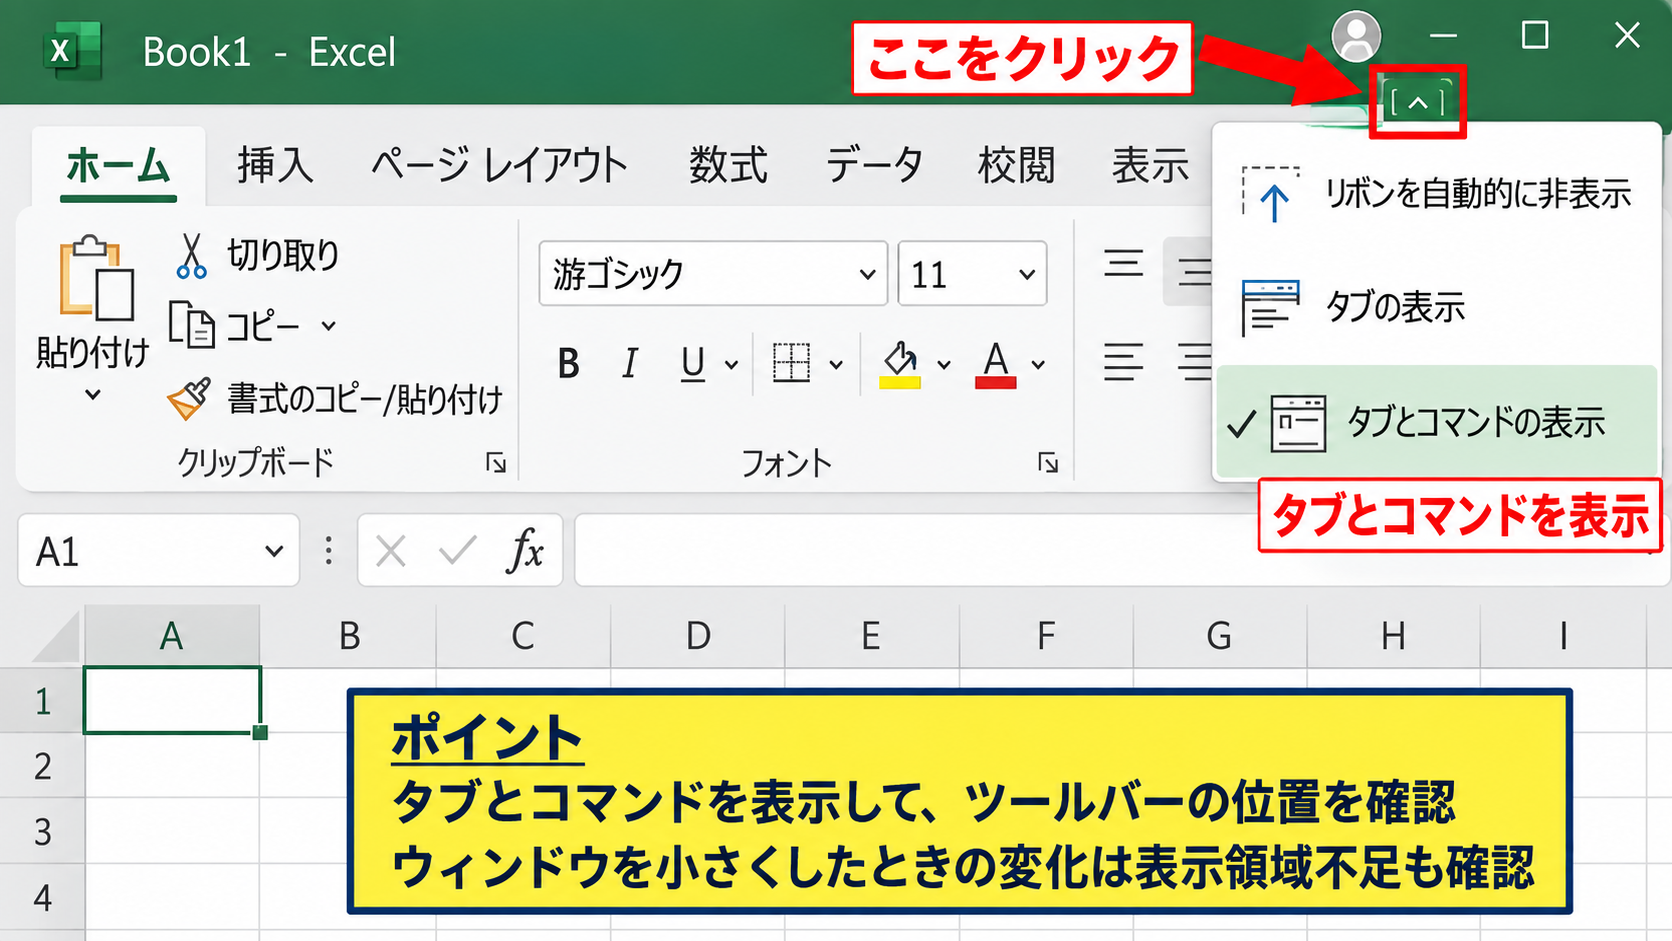This screenshot has width=1672, height=941.
Task: Open the font size 11 dropdown
Action: 1026,274
